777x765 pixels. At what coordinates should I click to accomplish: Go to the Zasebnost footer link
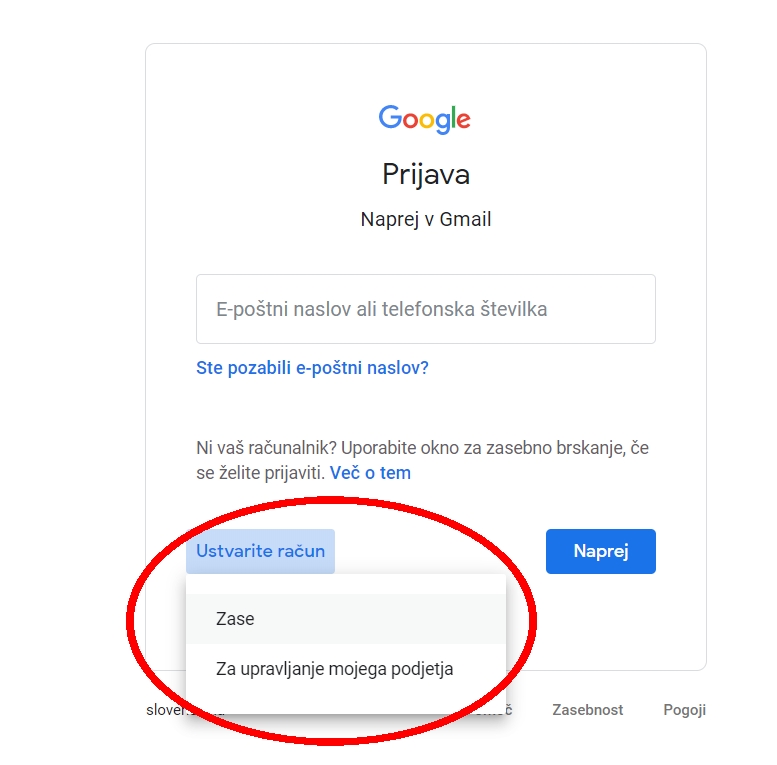coord(587,710)
